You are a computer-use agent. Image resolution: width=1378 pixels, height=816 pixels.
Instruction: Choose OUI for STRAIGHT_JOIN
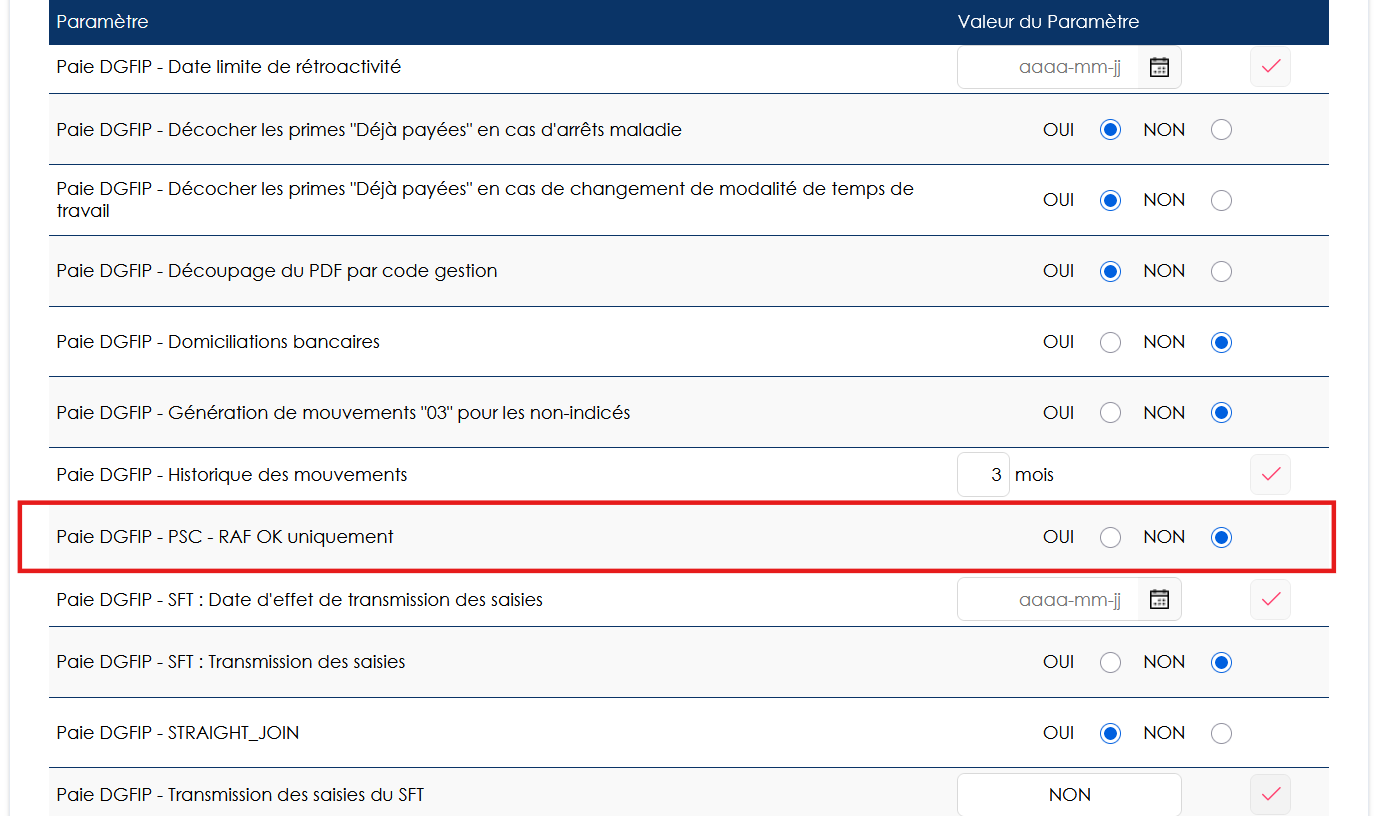(x=1110, y=734)
